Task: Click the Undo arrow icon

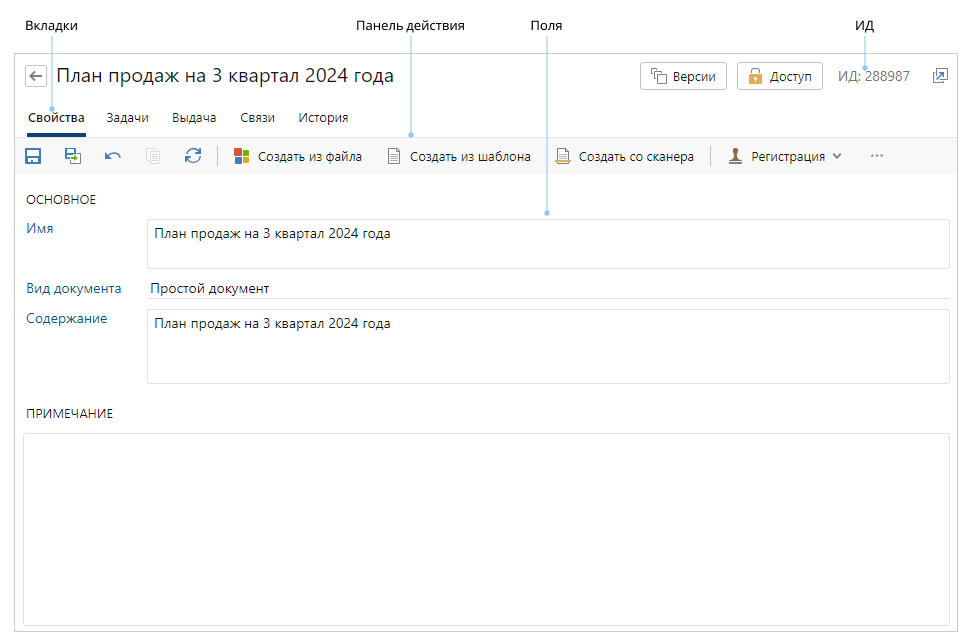Action: coord(113,156)
